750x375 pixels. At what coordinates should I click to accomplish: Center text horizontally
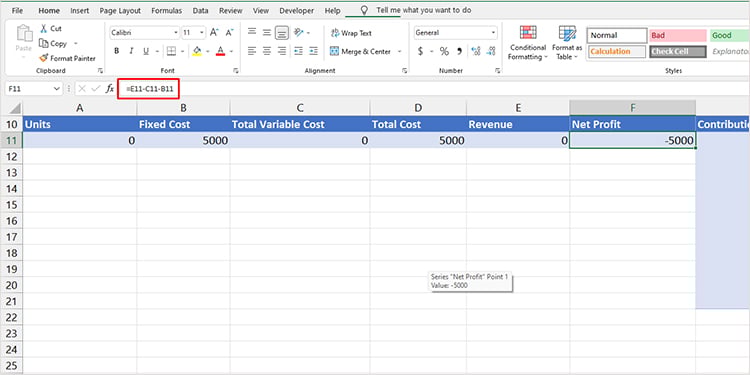(267, 51)
